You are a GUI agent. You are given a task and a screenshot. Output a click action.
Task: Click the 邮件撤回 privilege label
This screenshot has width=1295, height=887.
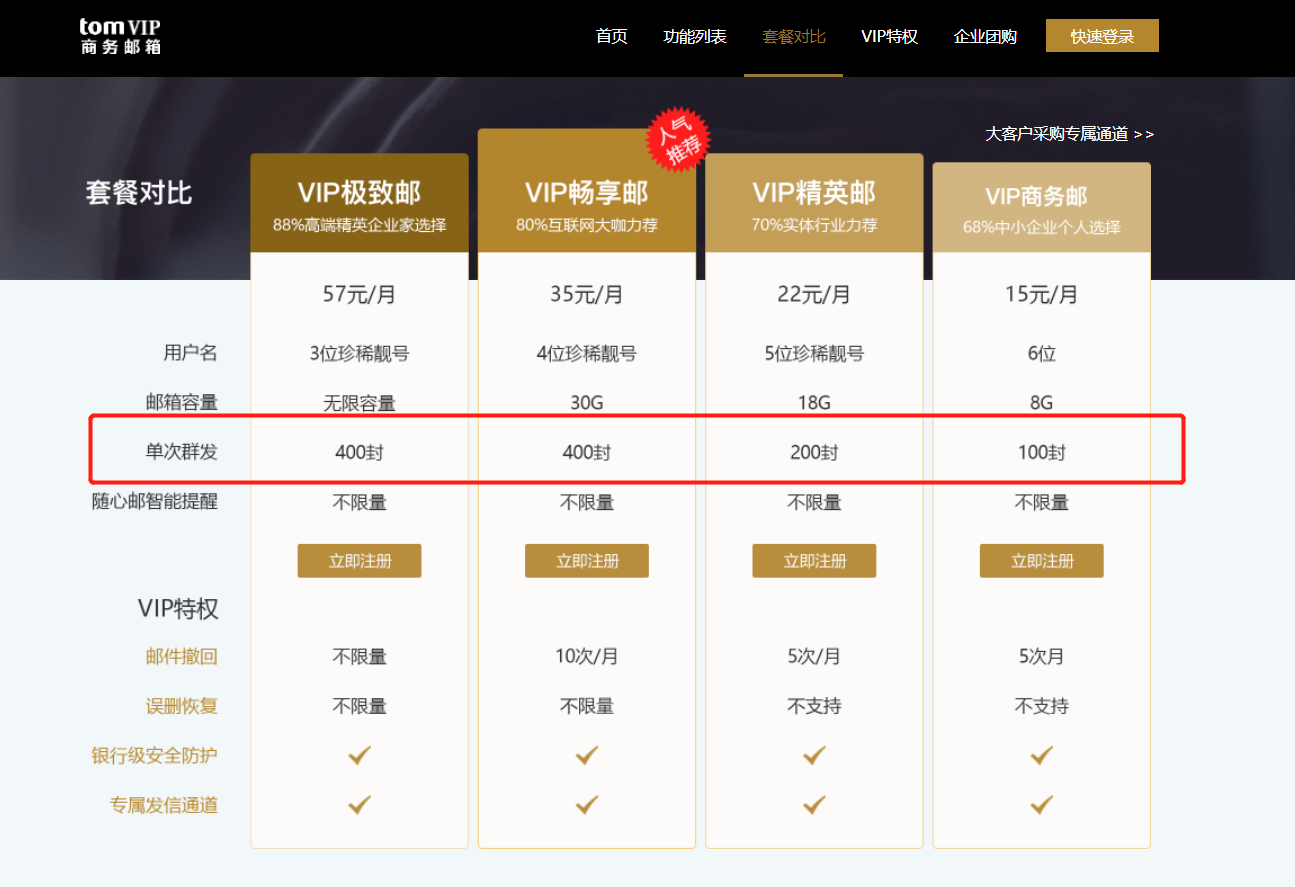coord(181,657)
